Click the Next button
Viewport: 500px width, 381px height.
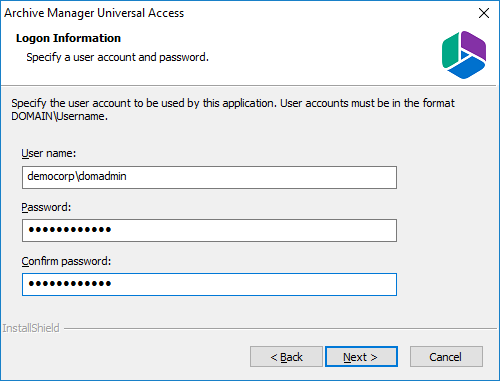(361, 357)
